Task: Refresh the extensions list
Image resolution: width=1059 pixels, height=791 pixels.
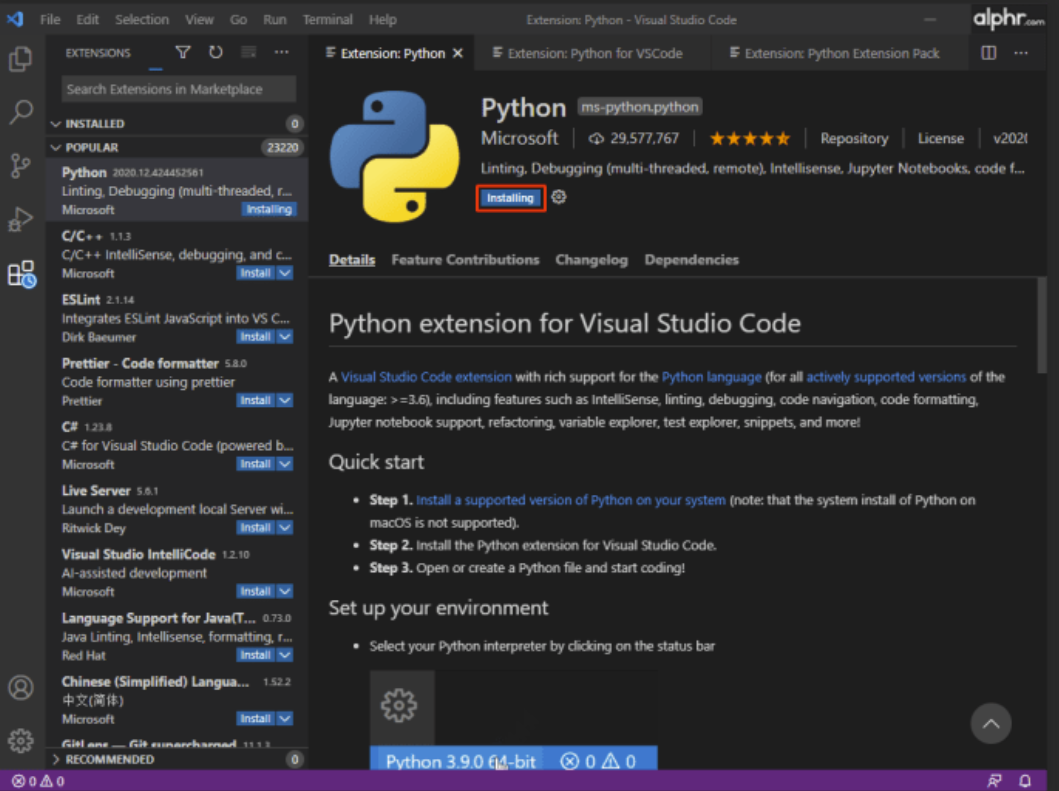Action: point(215,53)
